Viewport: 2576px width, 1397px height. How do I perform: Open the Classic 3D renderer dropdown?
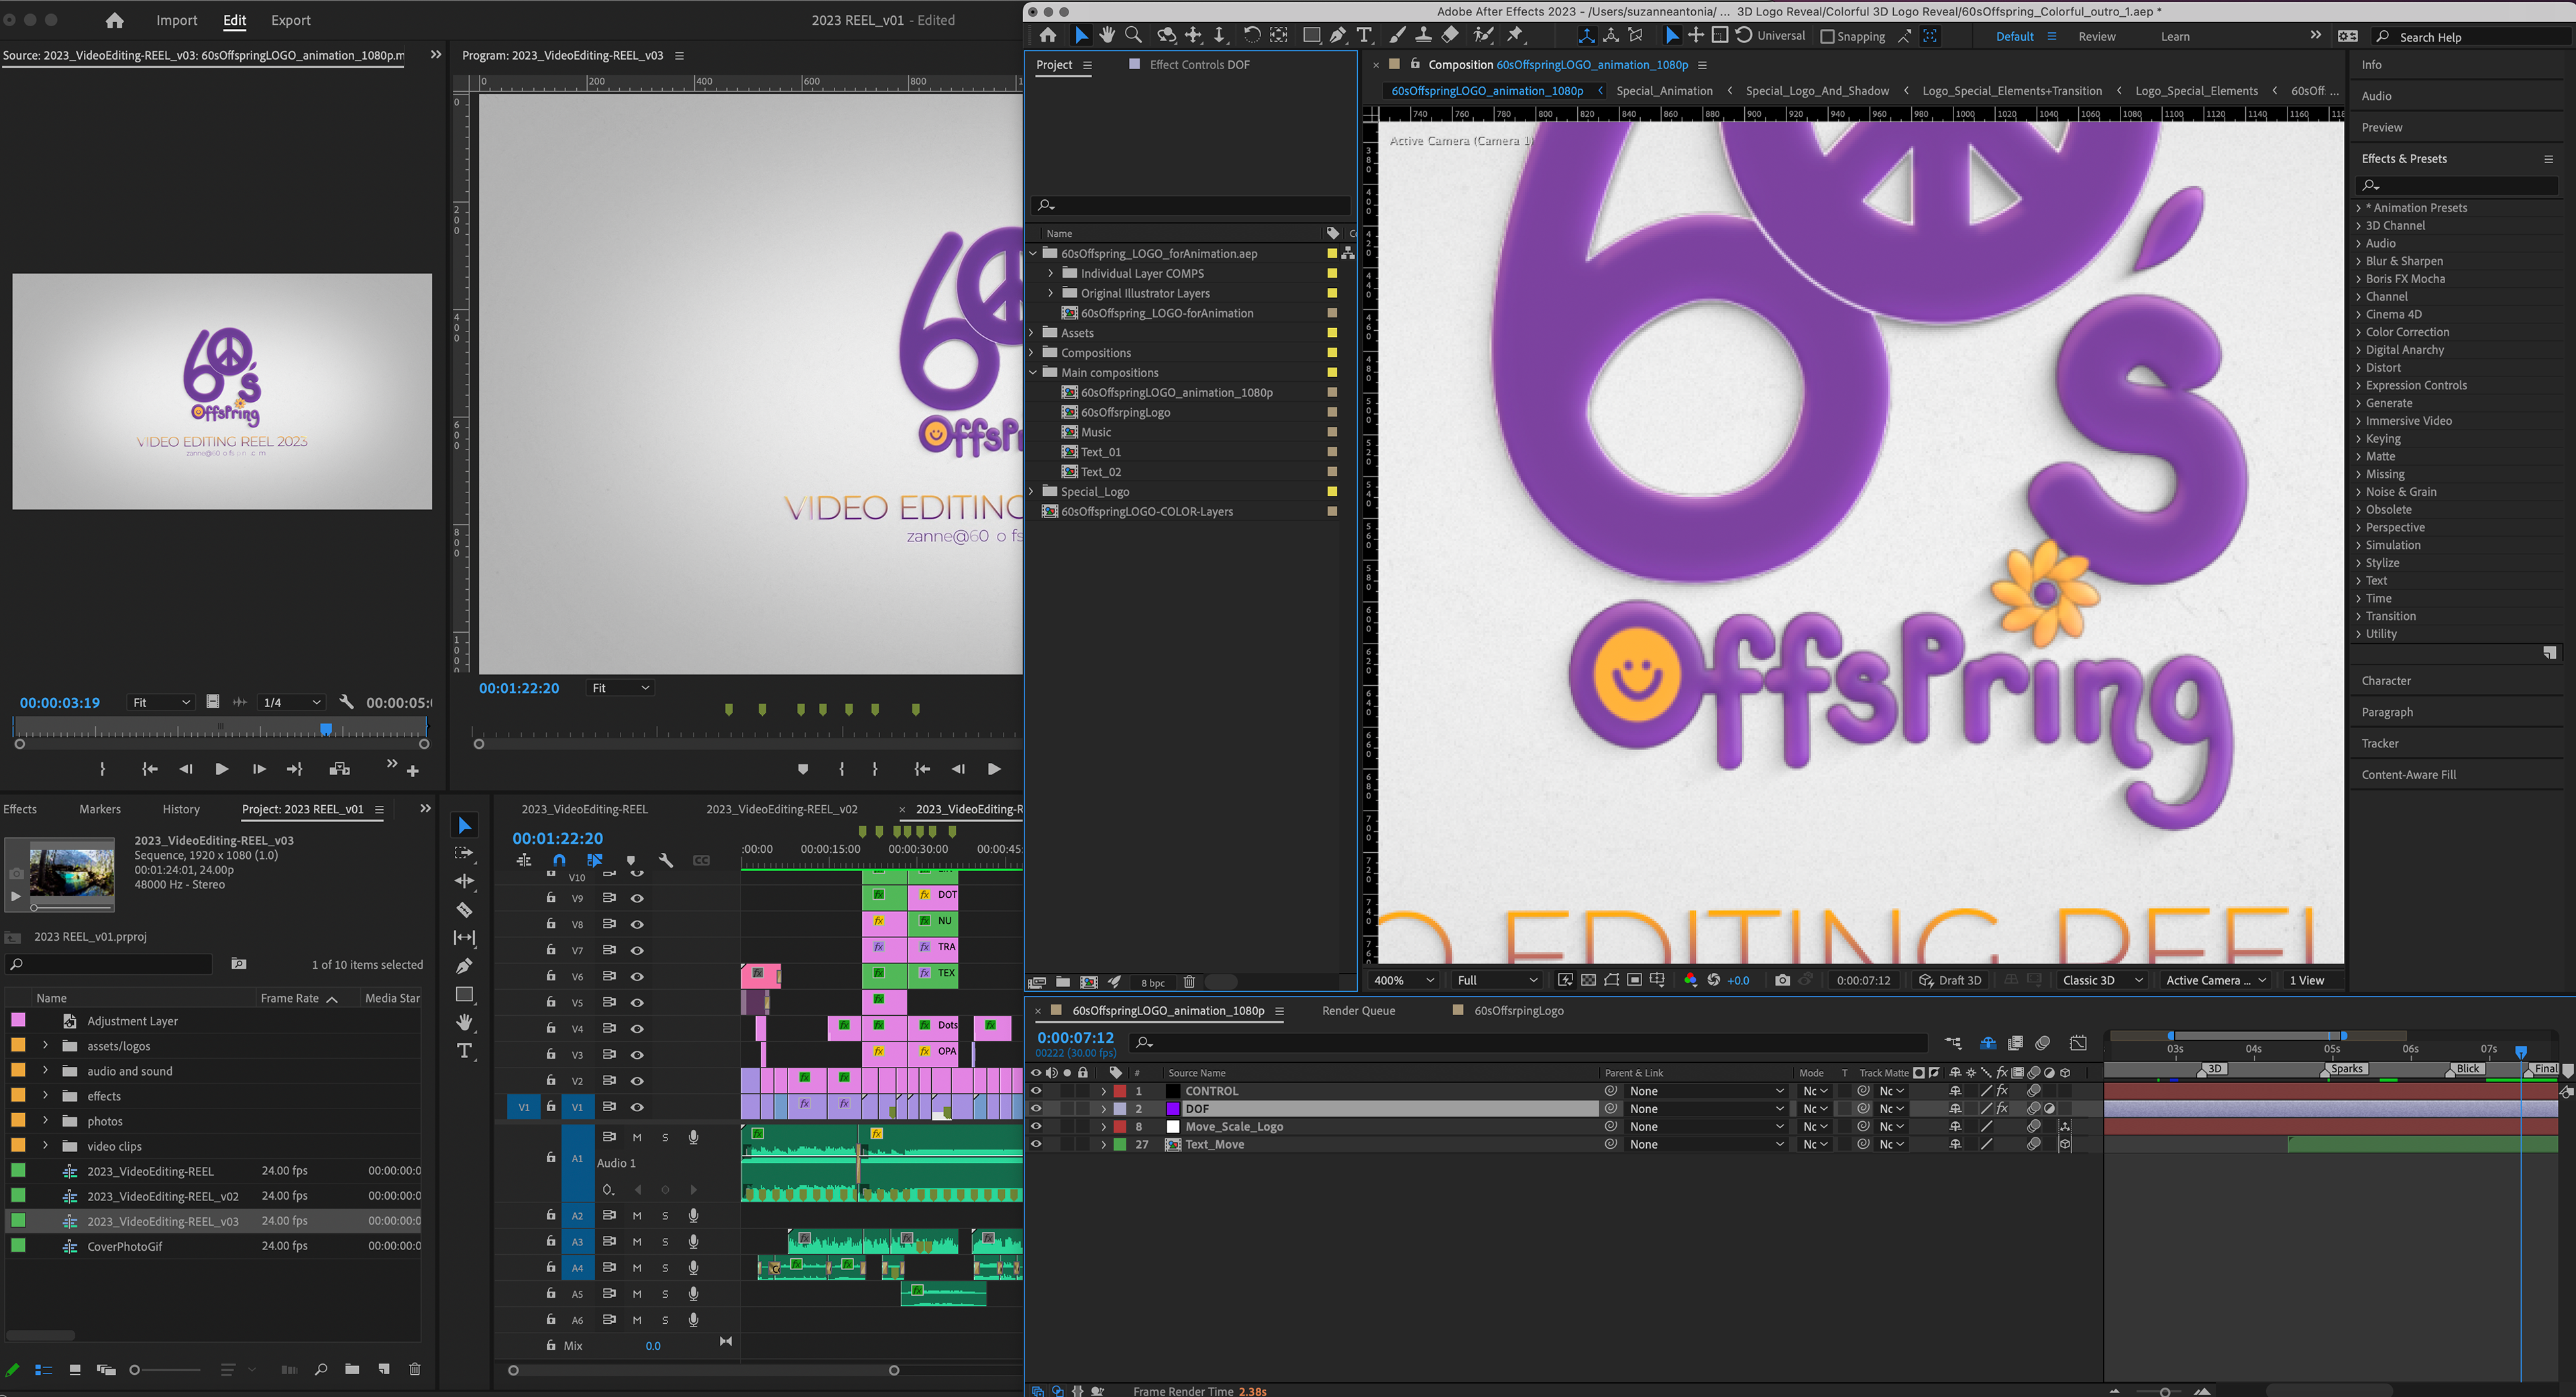[x=2102, y=980]
